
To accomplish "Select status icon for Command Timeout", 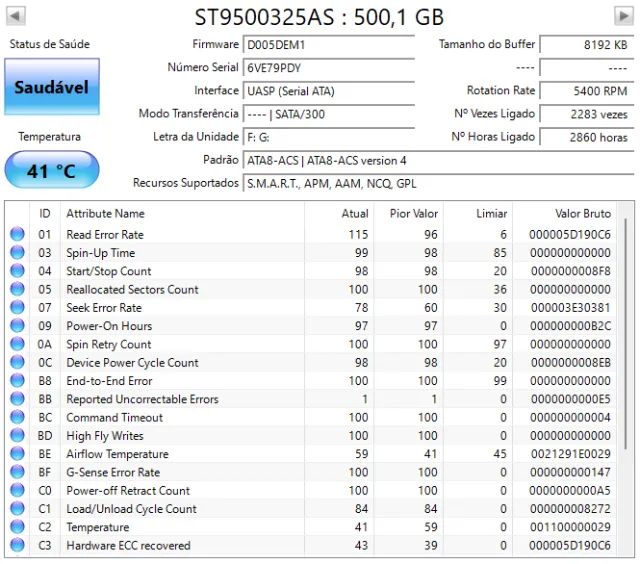I will [x=17, y=417].
